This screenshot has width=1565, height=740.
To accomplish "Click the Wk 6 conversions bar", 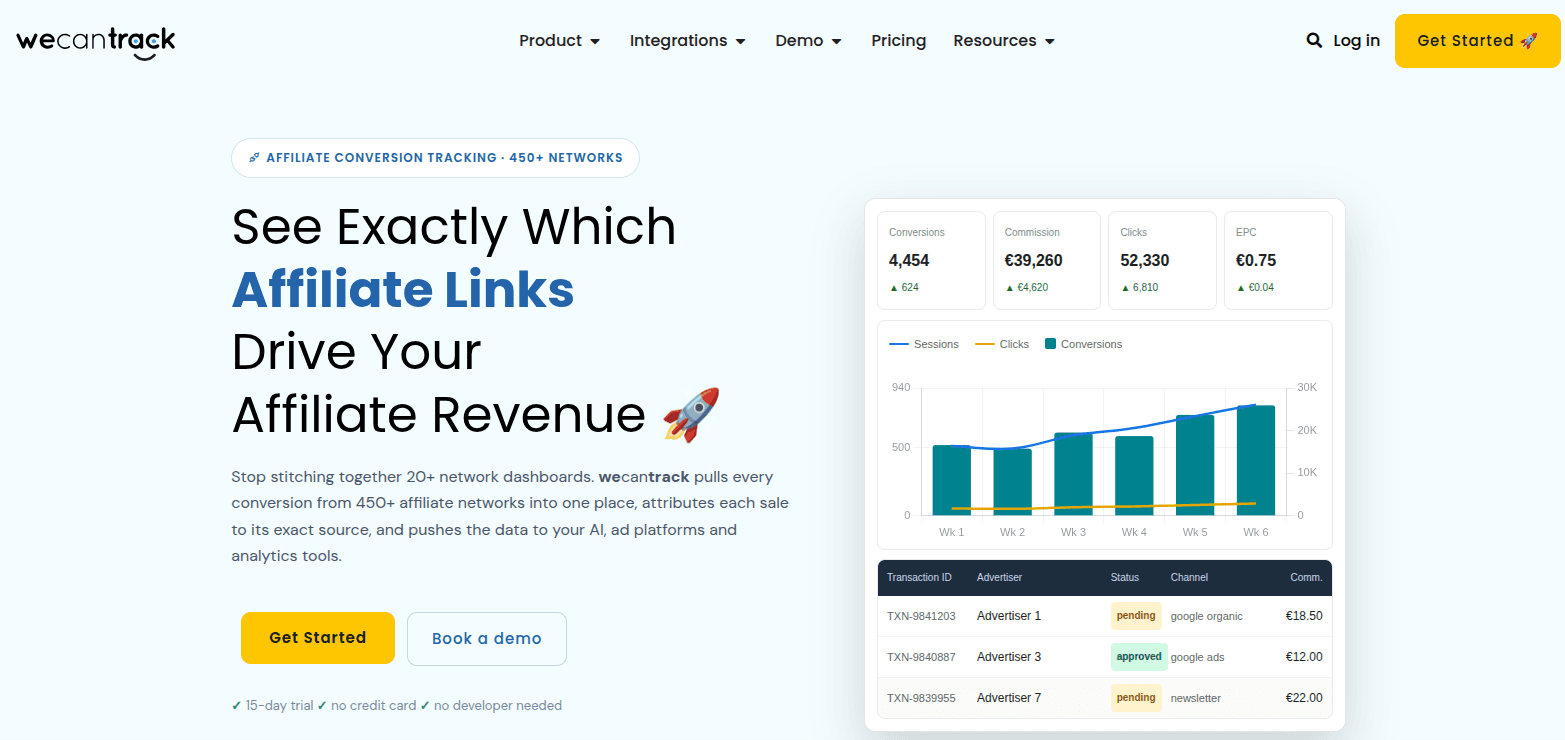I will (1256, 460).
